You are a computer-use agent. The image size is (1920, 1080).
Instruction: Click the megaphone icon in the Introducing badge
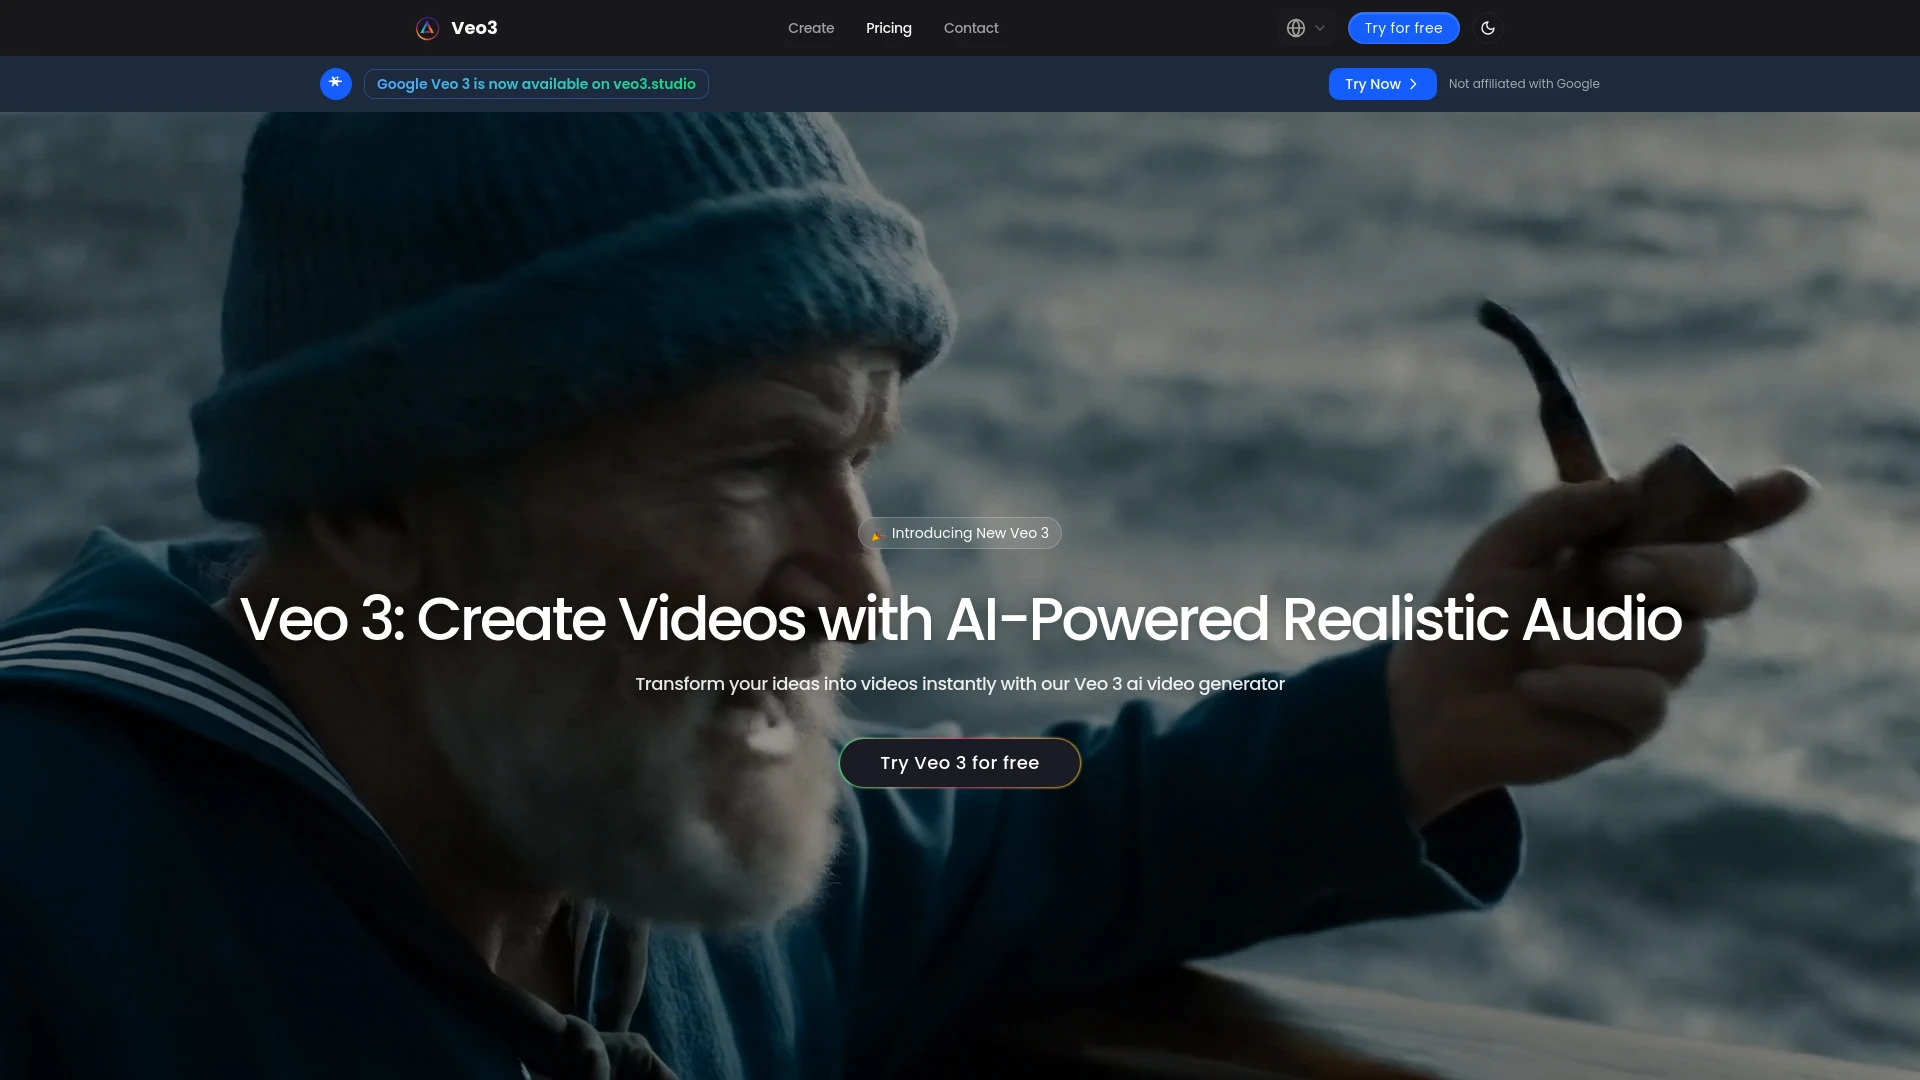[x=877, y=533]
